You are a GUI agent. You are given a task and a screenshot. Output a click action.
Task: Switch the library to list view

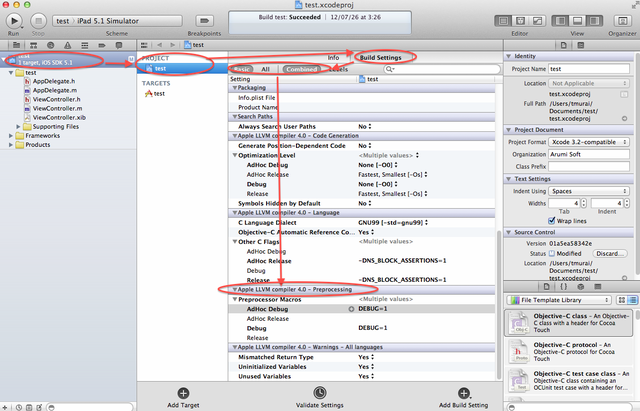click(x=632, y=300)
